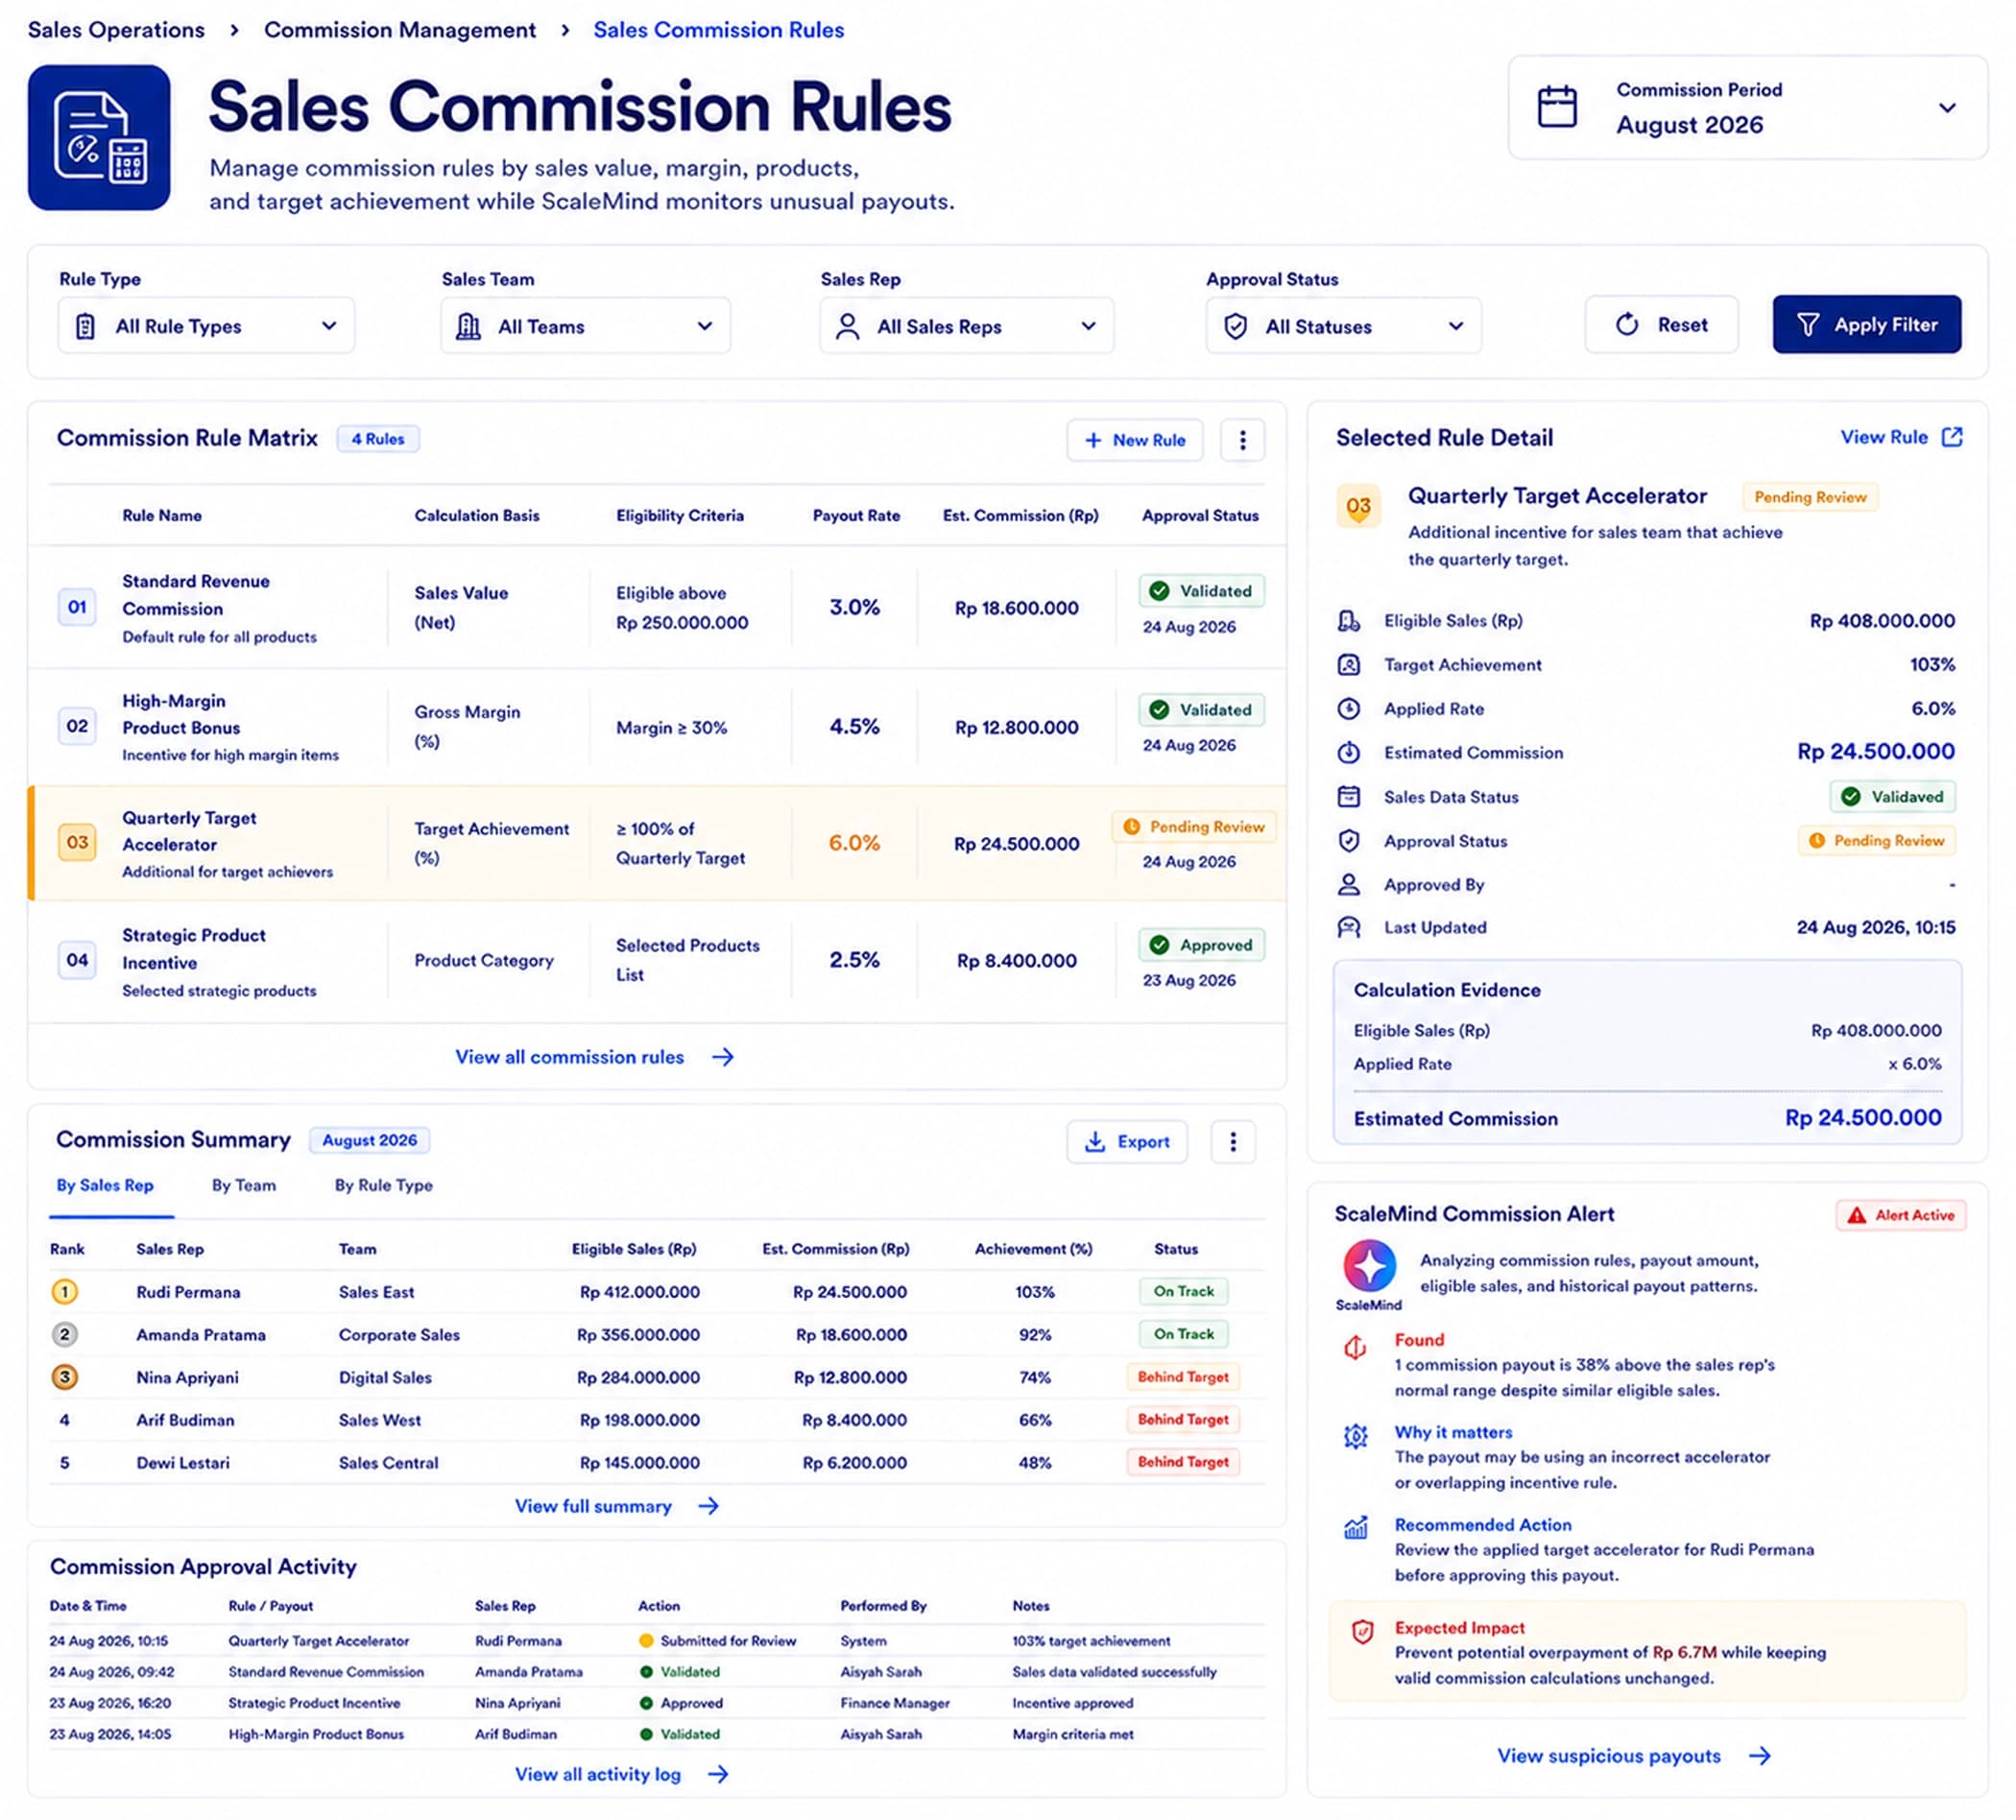Open the Approval Status filter dropdown
The image size is (2016, 1820).
(x=1344, y=326)
